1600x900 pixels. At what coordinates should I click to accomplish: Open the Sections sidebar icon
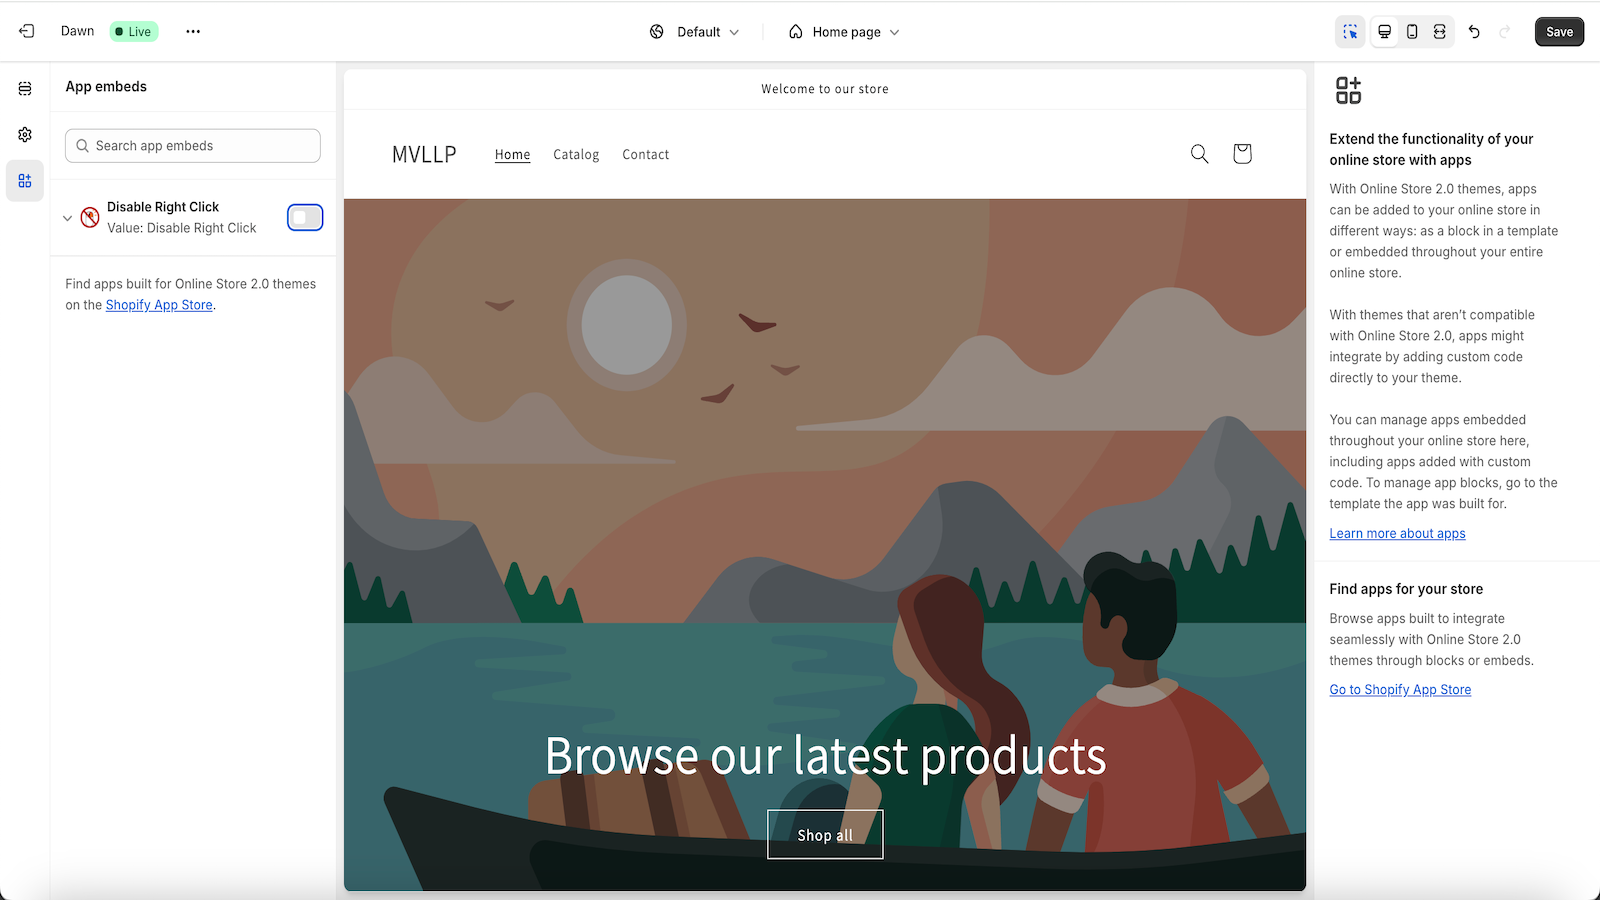pos(25,89)
